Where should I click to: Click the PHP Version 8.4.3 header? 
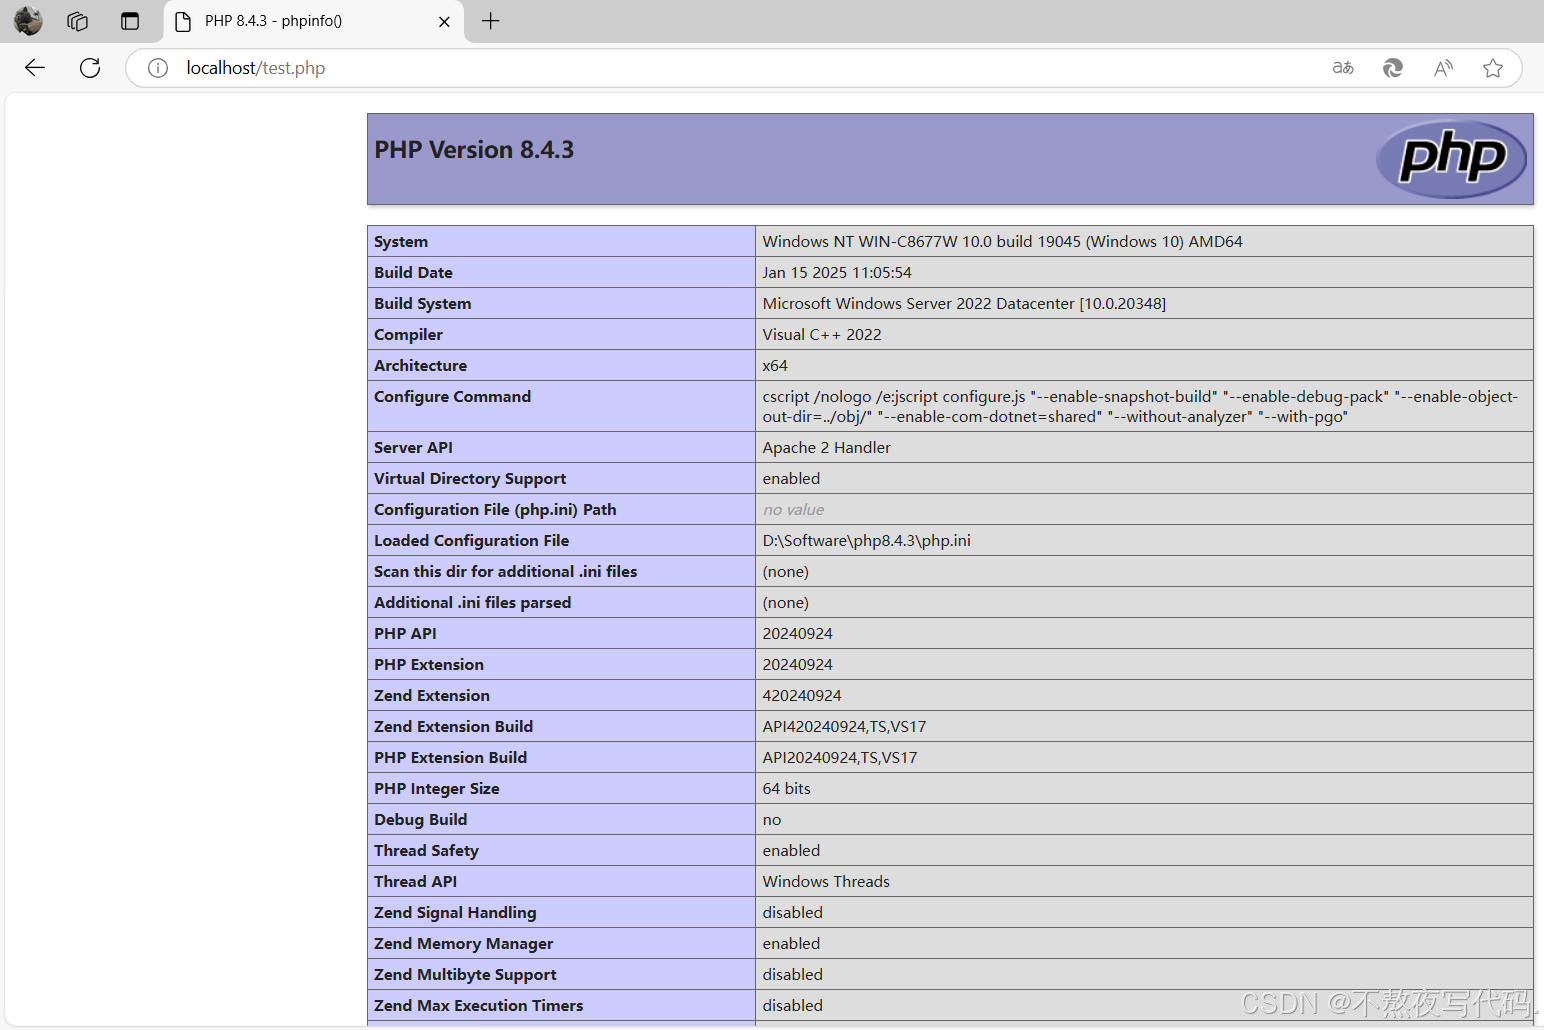(x=474, y=149)
